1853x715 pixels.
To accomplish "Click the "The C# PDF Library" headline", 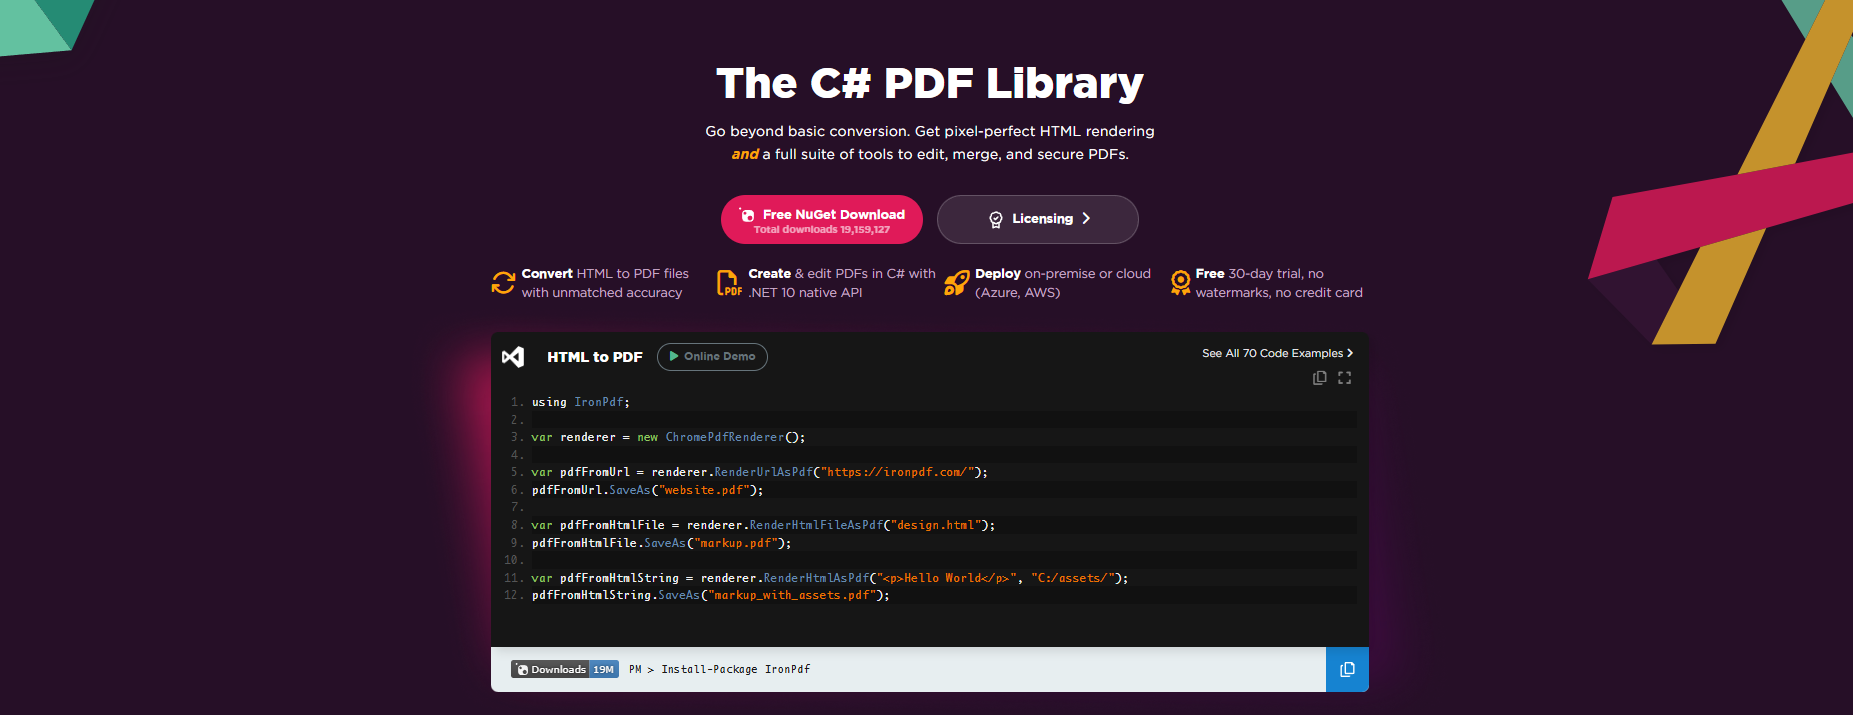I will pyautogui.click(x=930, y=84).
